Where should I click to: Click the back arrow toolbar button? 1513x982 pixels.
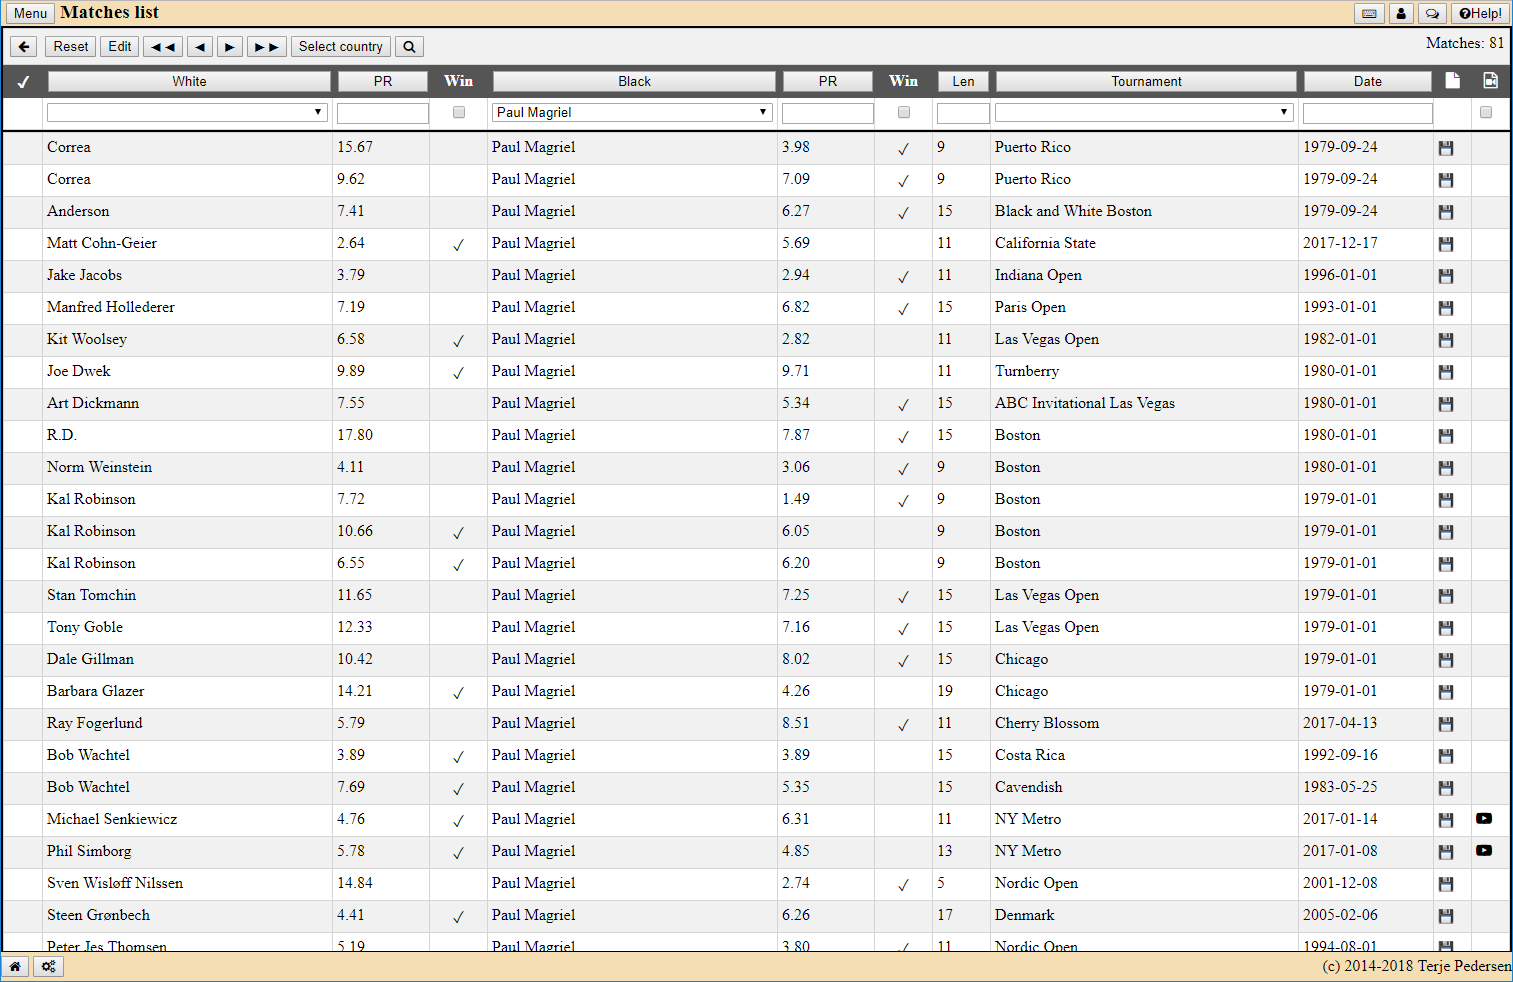click(24, 47)
